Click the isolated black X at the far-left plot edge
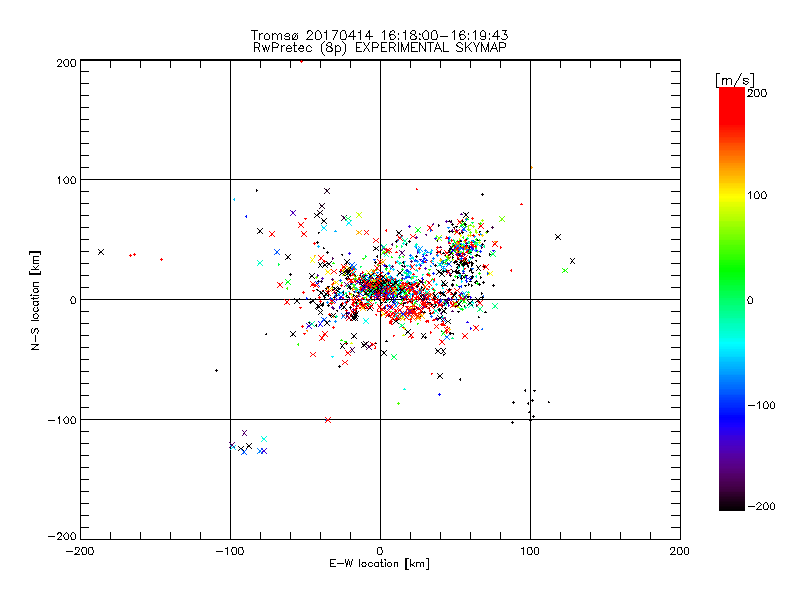The height and width of the screenshot is (600, 800). (101, 252)
